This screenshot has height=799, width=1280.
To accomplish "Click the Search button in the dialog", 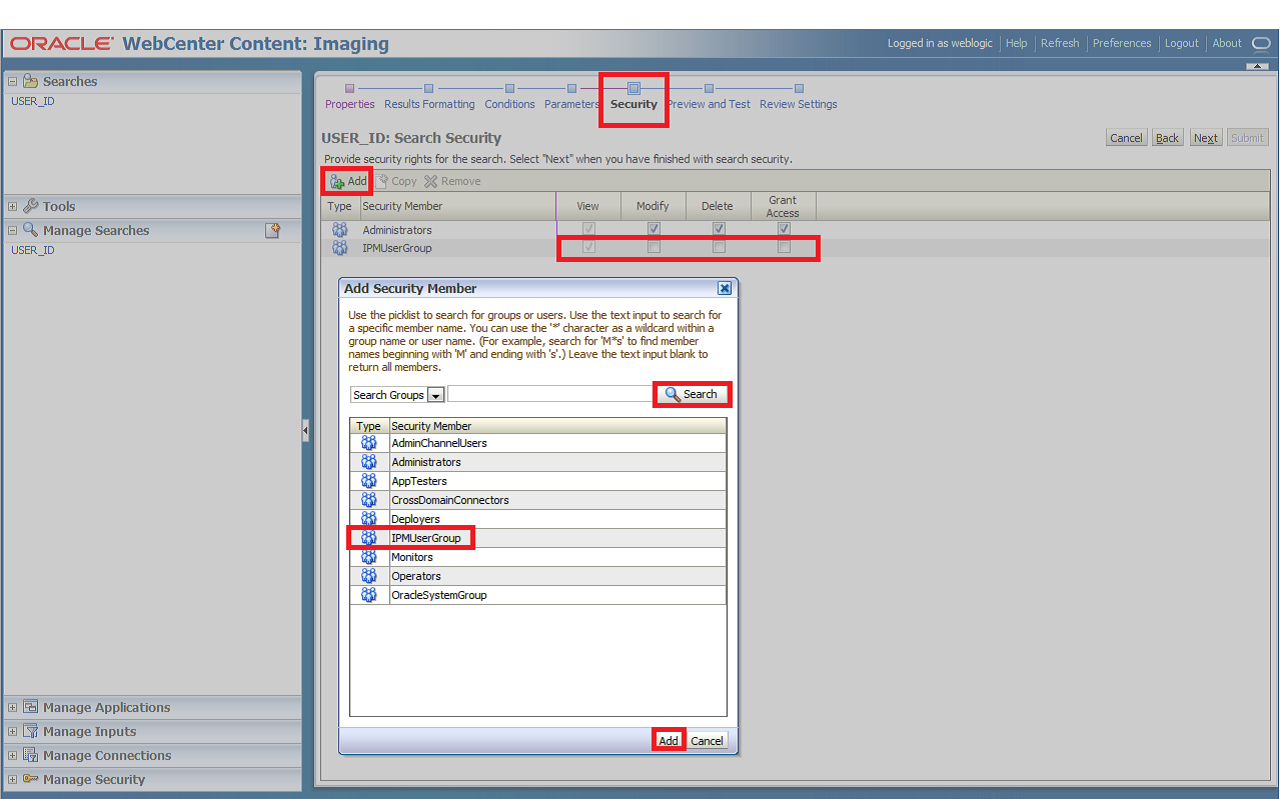I will click(692, 394).
